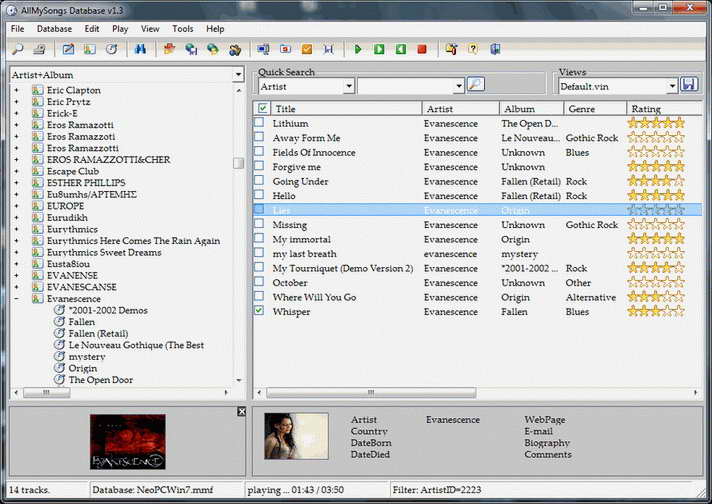This screenshot has height=504, width=712.
Task: Expand the Escape Club tree node
Action: click(x=17, y=171)
